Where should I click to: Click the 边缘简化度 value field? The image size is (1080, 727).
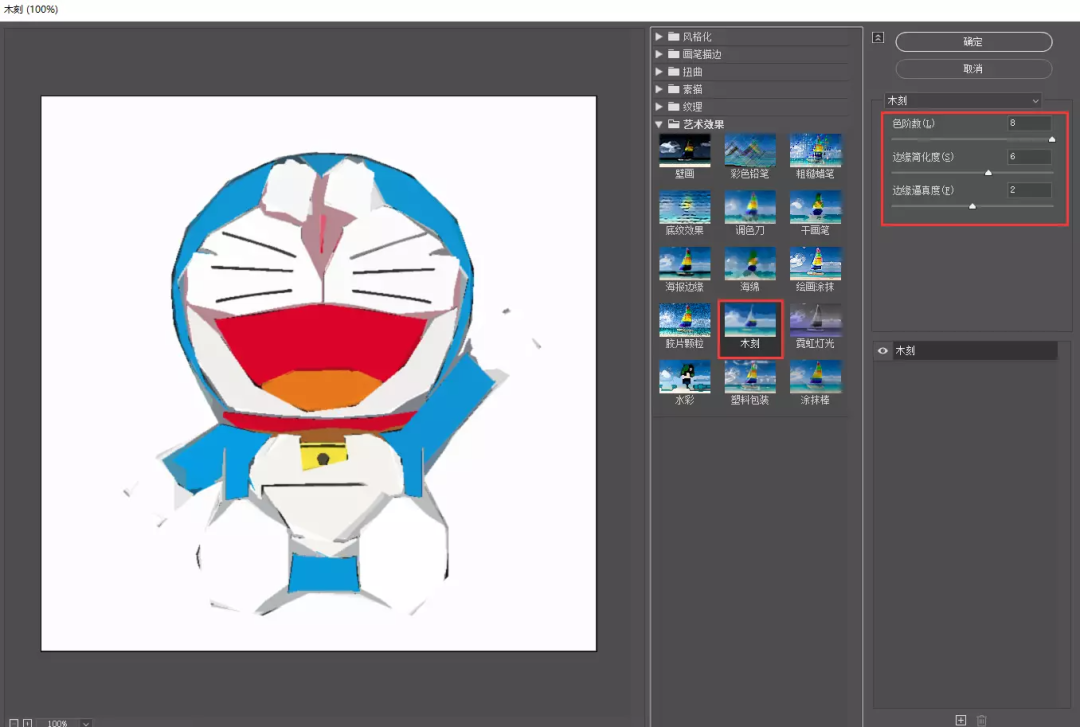pos(1029,157)
